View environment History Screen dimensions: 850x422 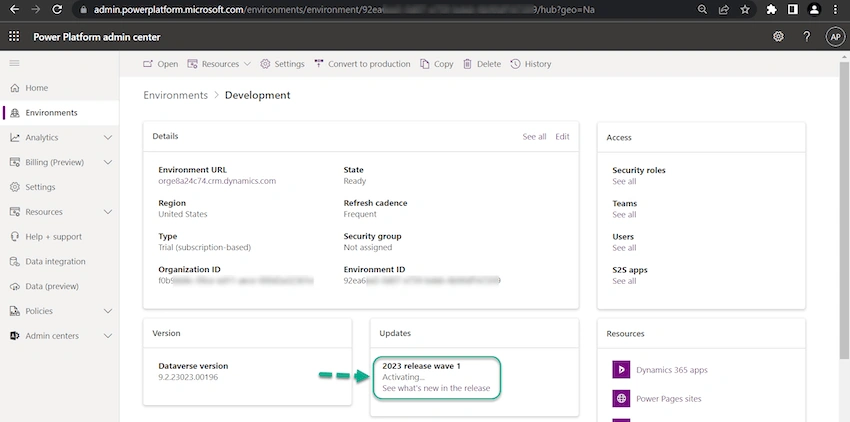click(x=531, y=64)
